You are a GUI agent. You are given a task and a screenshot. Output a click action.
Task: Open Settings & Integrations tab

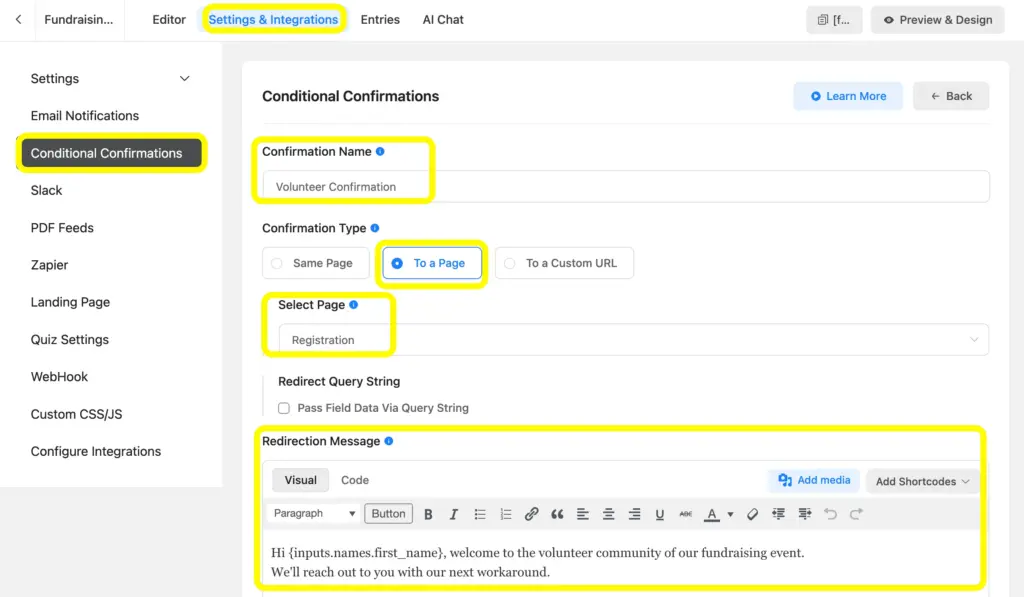pyautogui.click(x=273, y=20)
